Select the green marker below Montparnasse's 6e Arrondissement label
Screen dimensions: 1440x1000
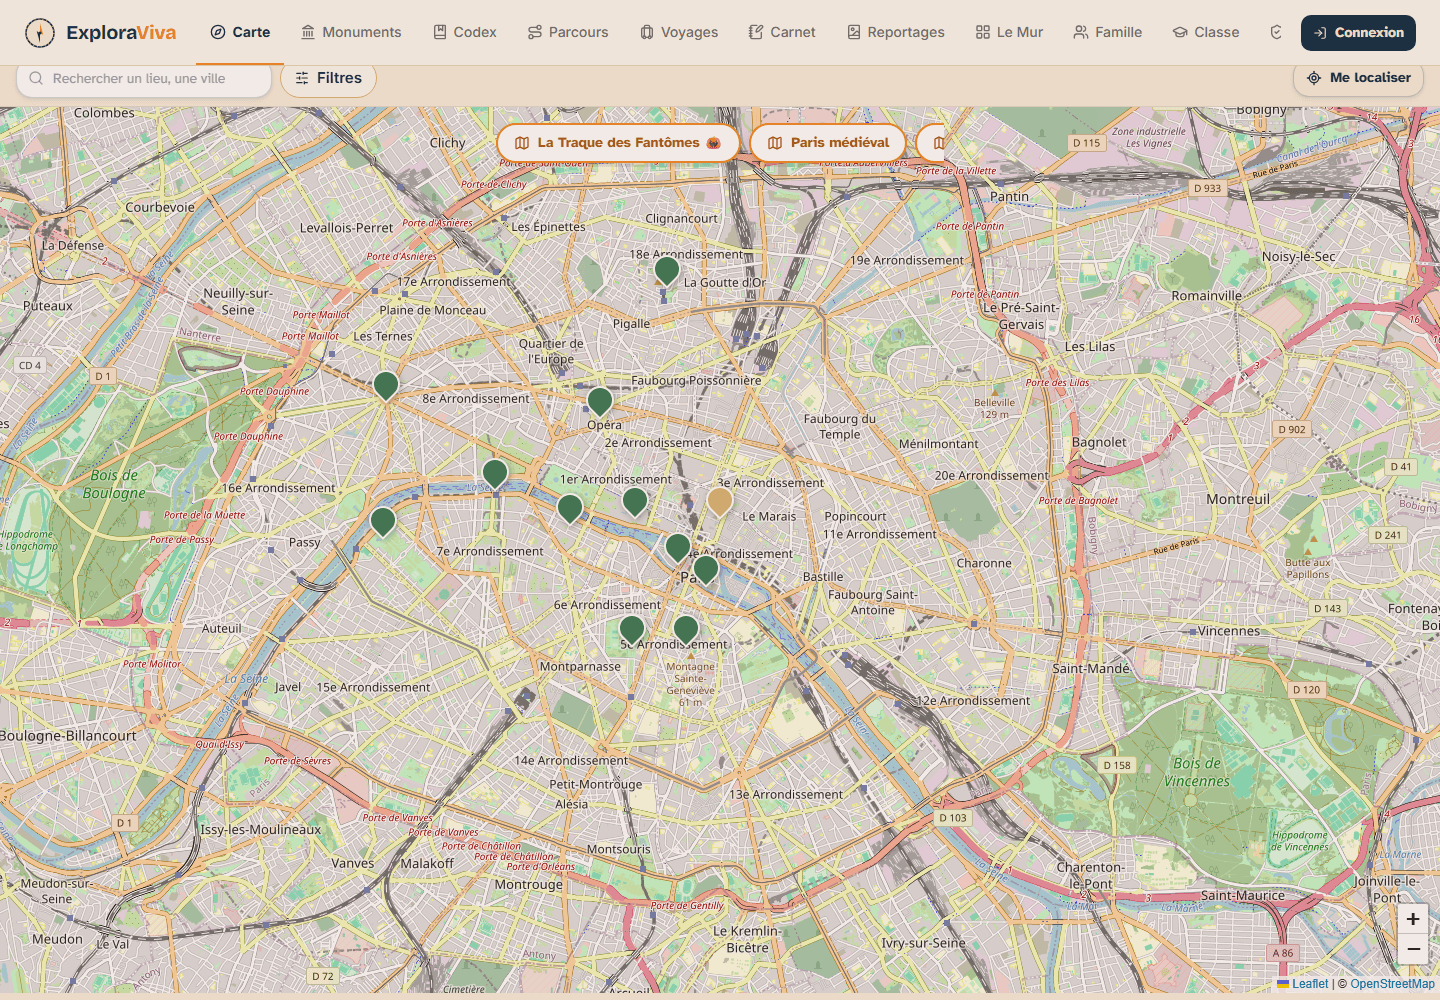click(x=632, y=629)
